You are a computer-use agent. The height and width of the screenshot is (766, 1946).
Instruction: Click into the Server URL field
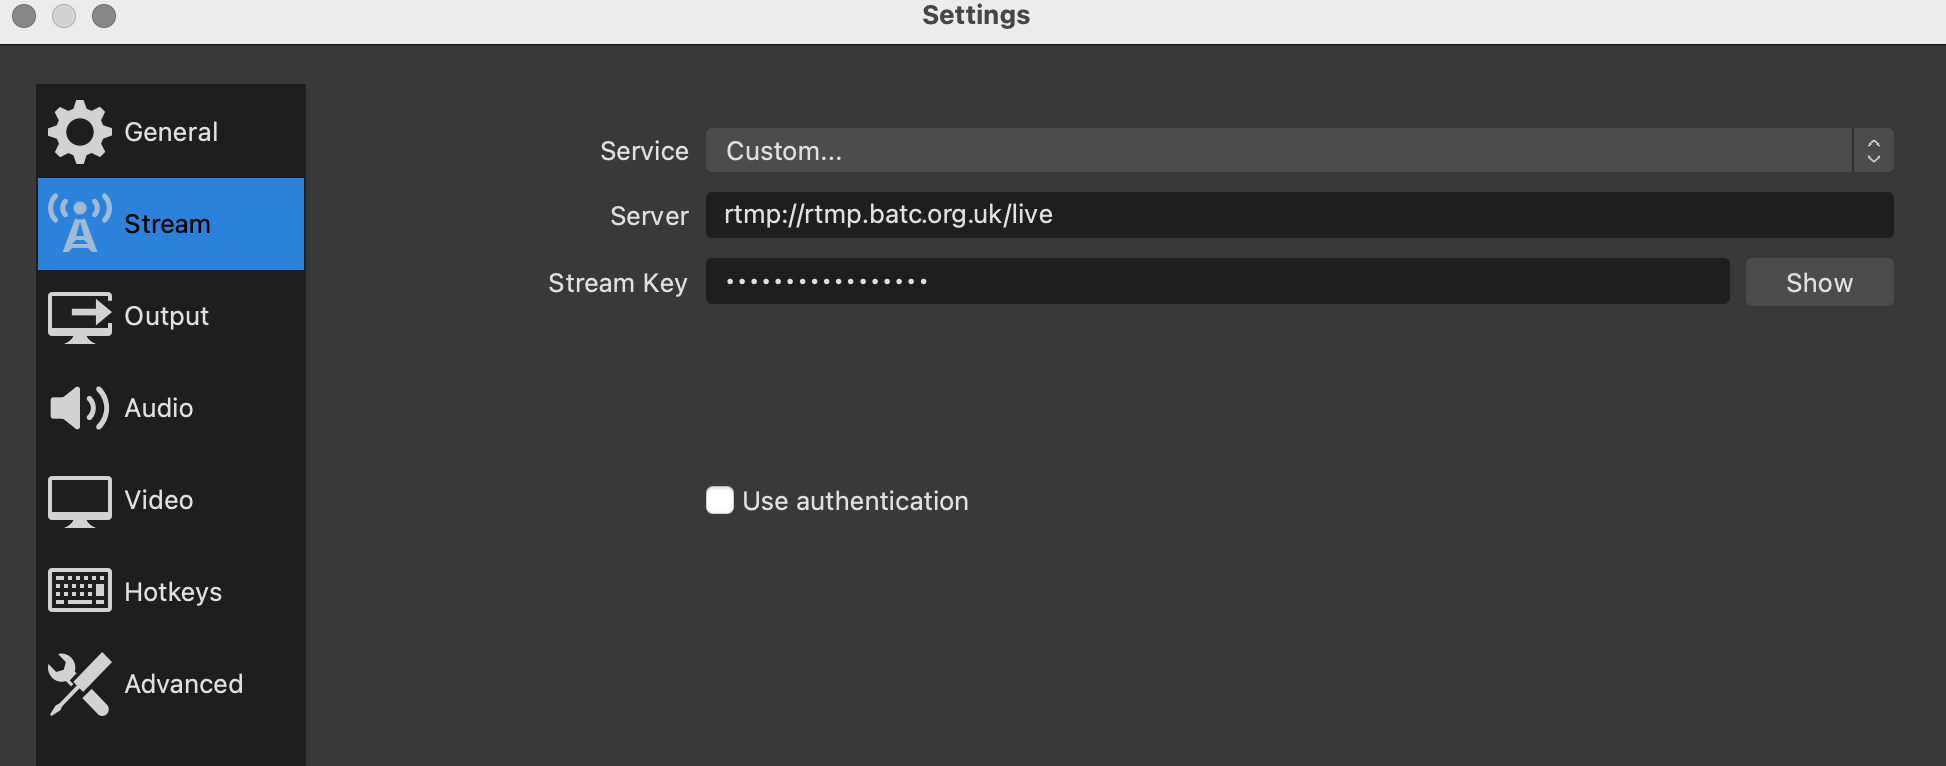tap(1298, 215)
